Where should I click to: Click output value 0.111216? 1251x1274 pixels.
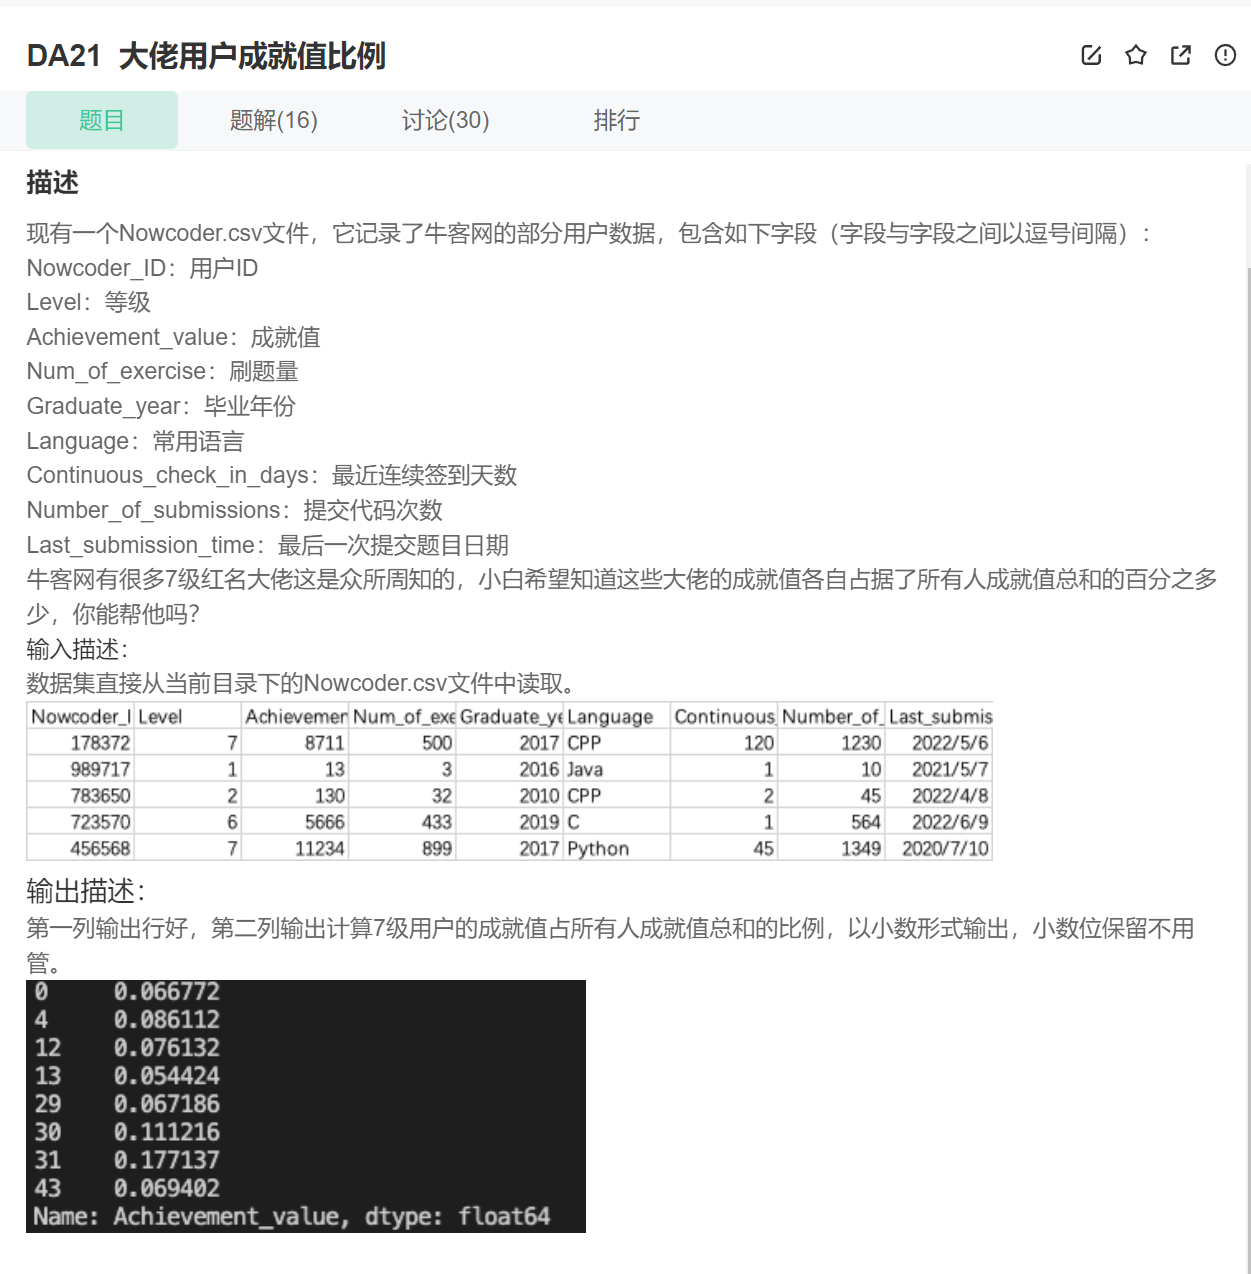pyautogui.click(x=167, y=1132)
